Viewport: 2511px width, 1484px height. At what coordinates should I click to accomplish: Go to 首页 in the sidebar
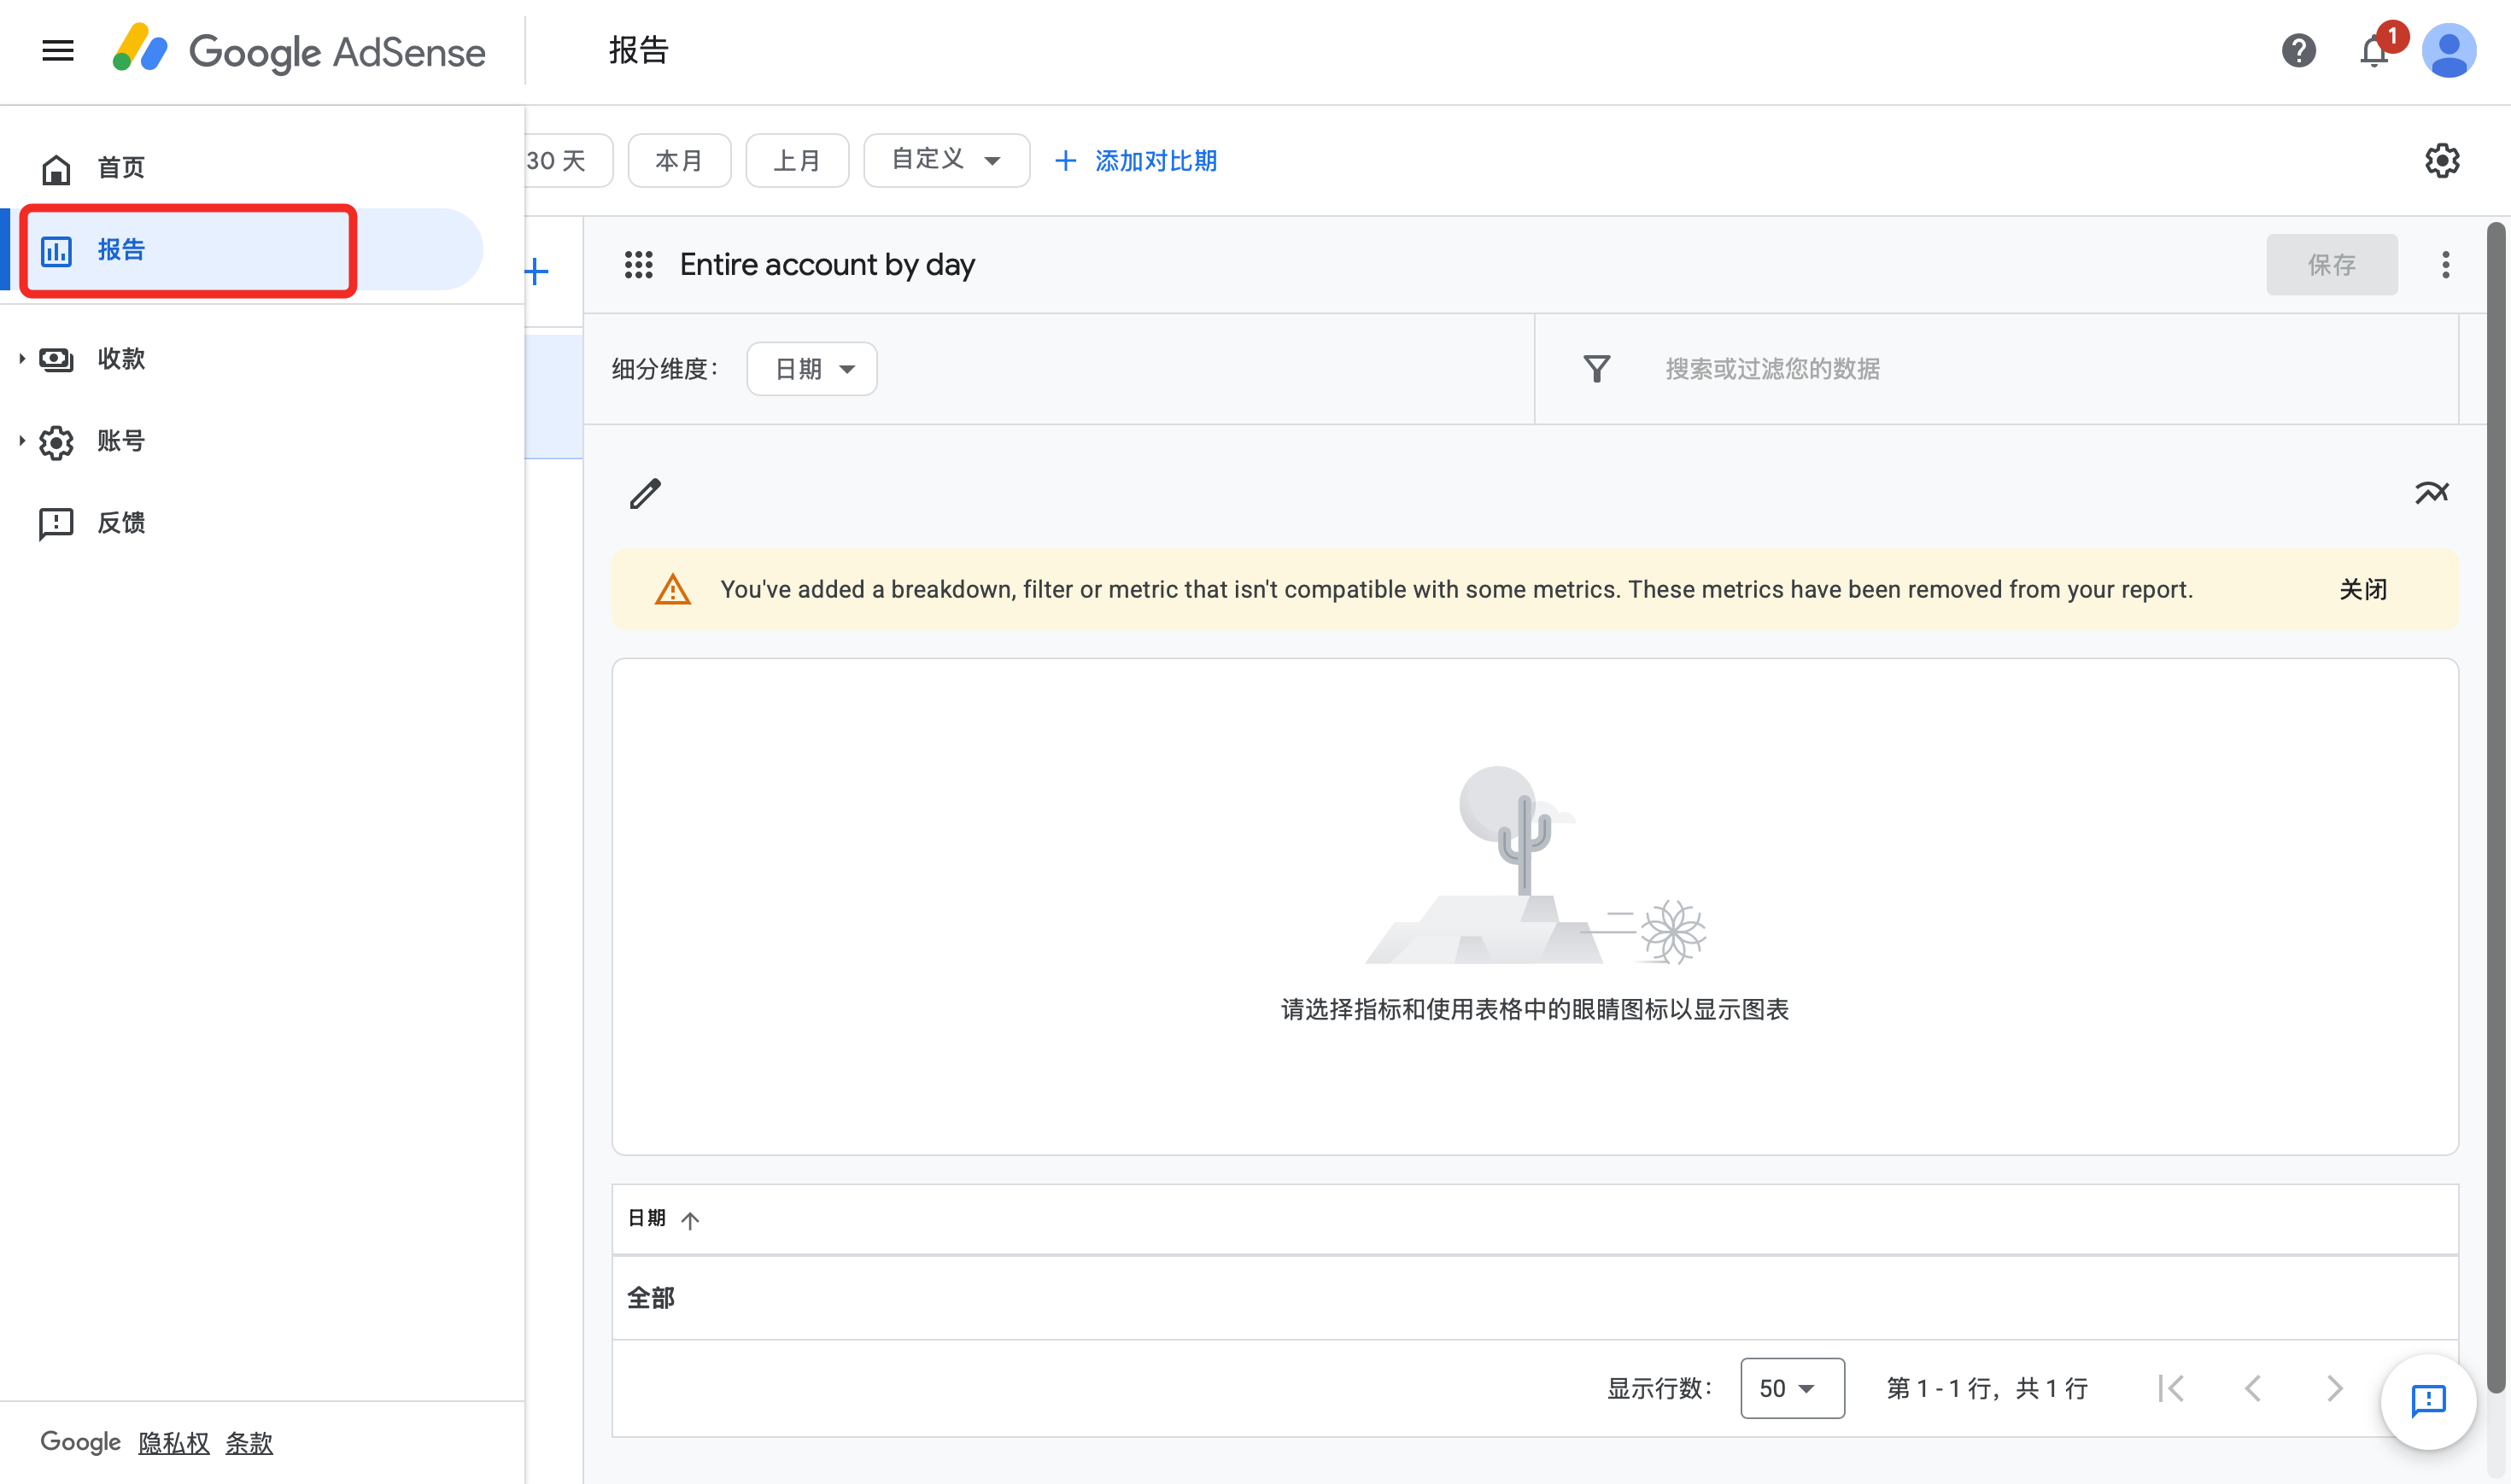point(120,167)
